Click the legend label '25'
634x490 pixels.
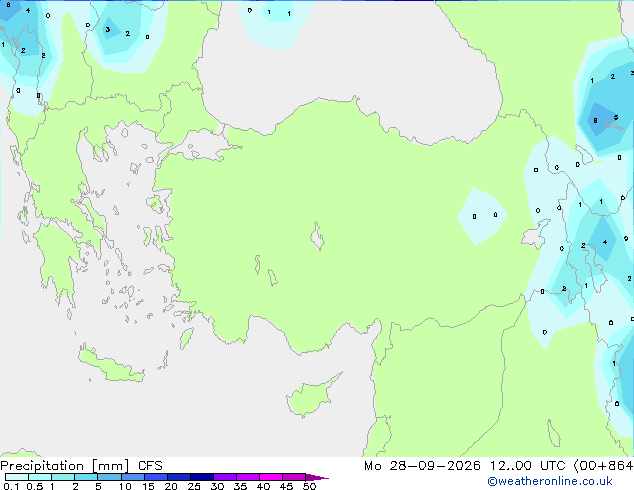194,486
